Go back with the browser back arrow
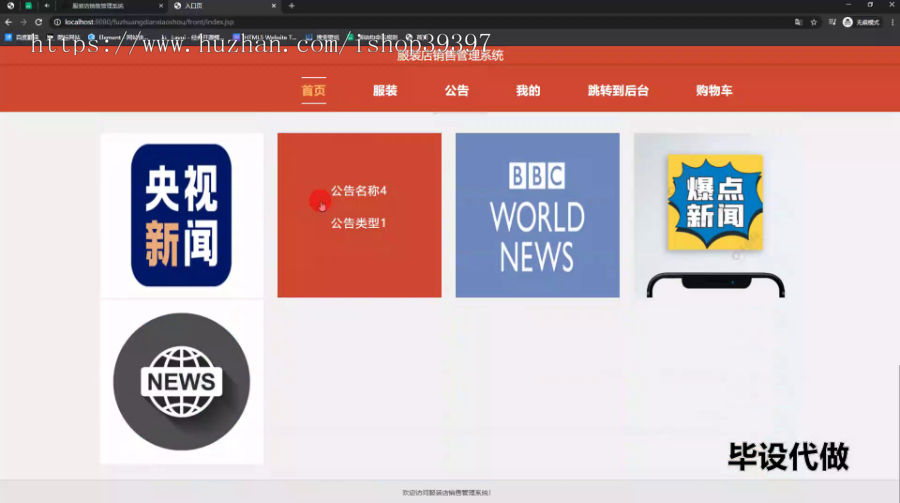This screenshot has height=503, width=900. 8,22
